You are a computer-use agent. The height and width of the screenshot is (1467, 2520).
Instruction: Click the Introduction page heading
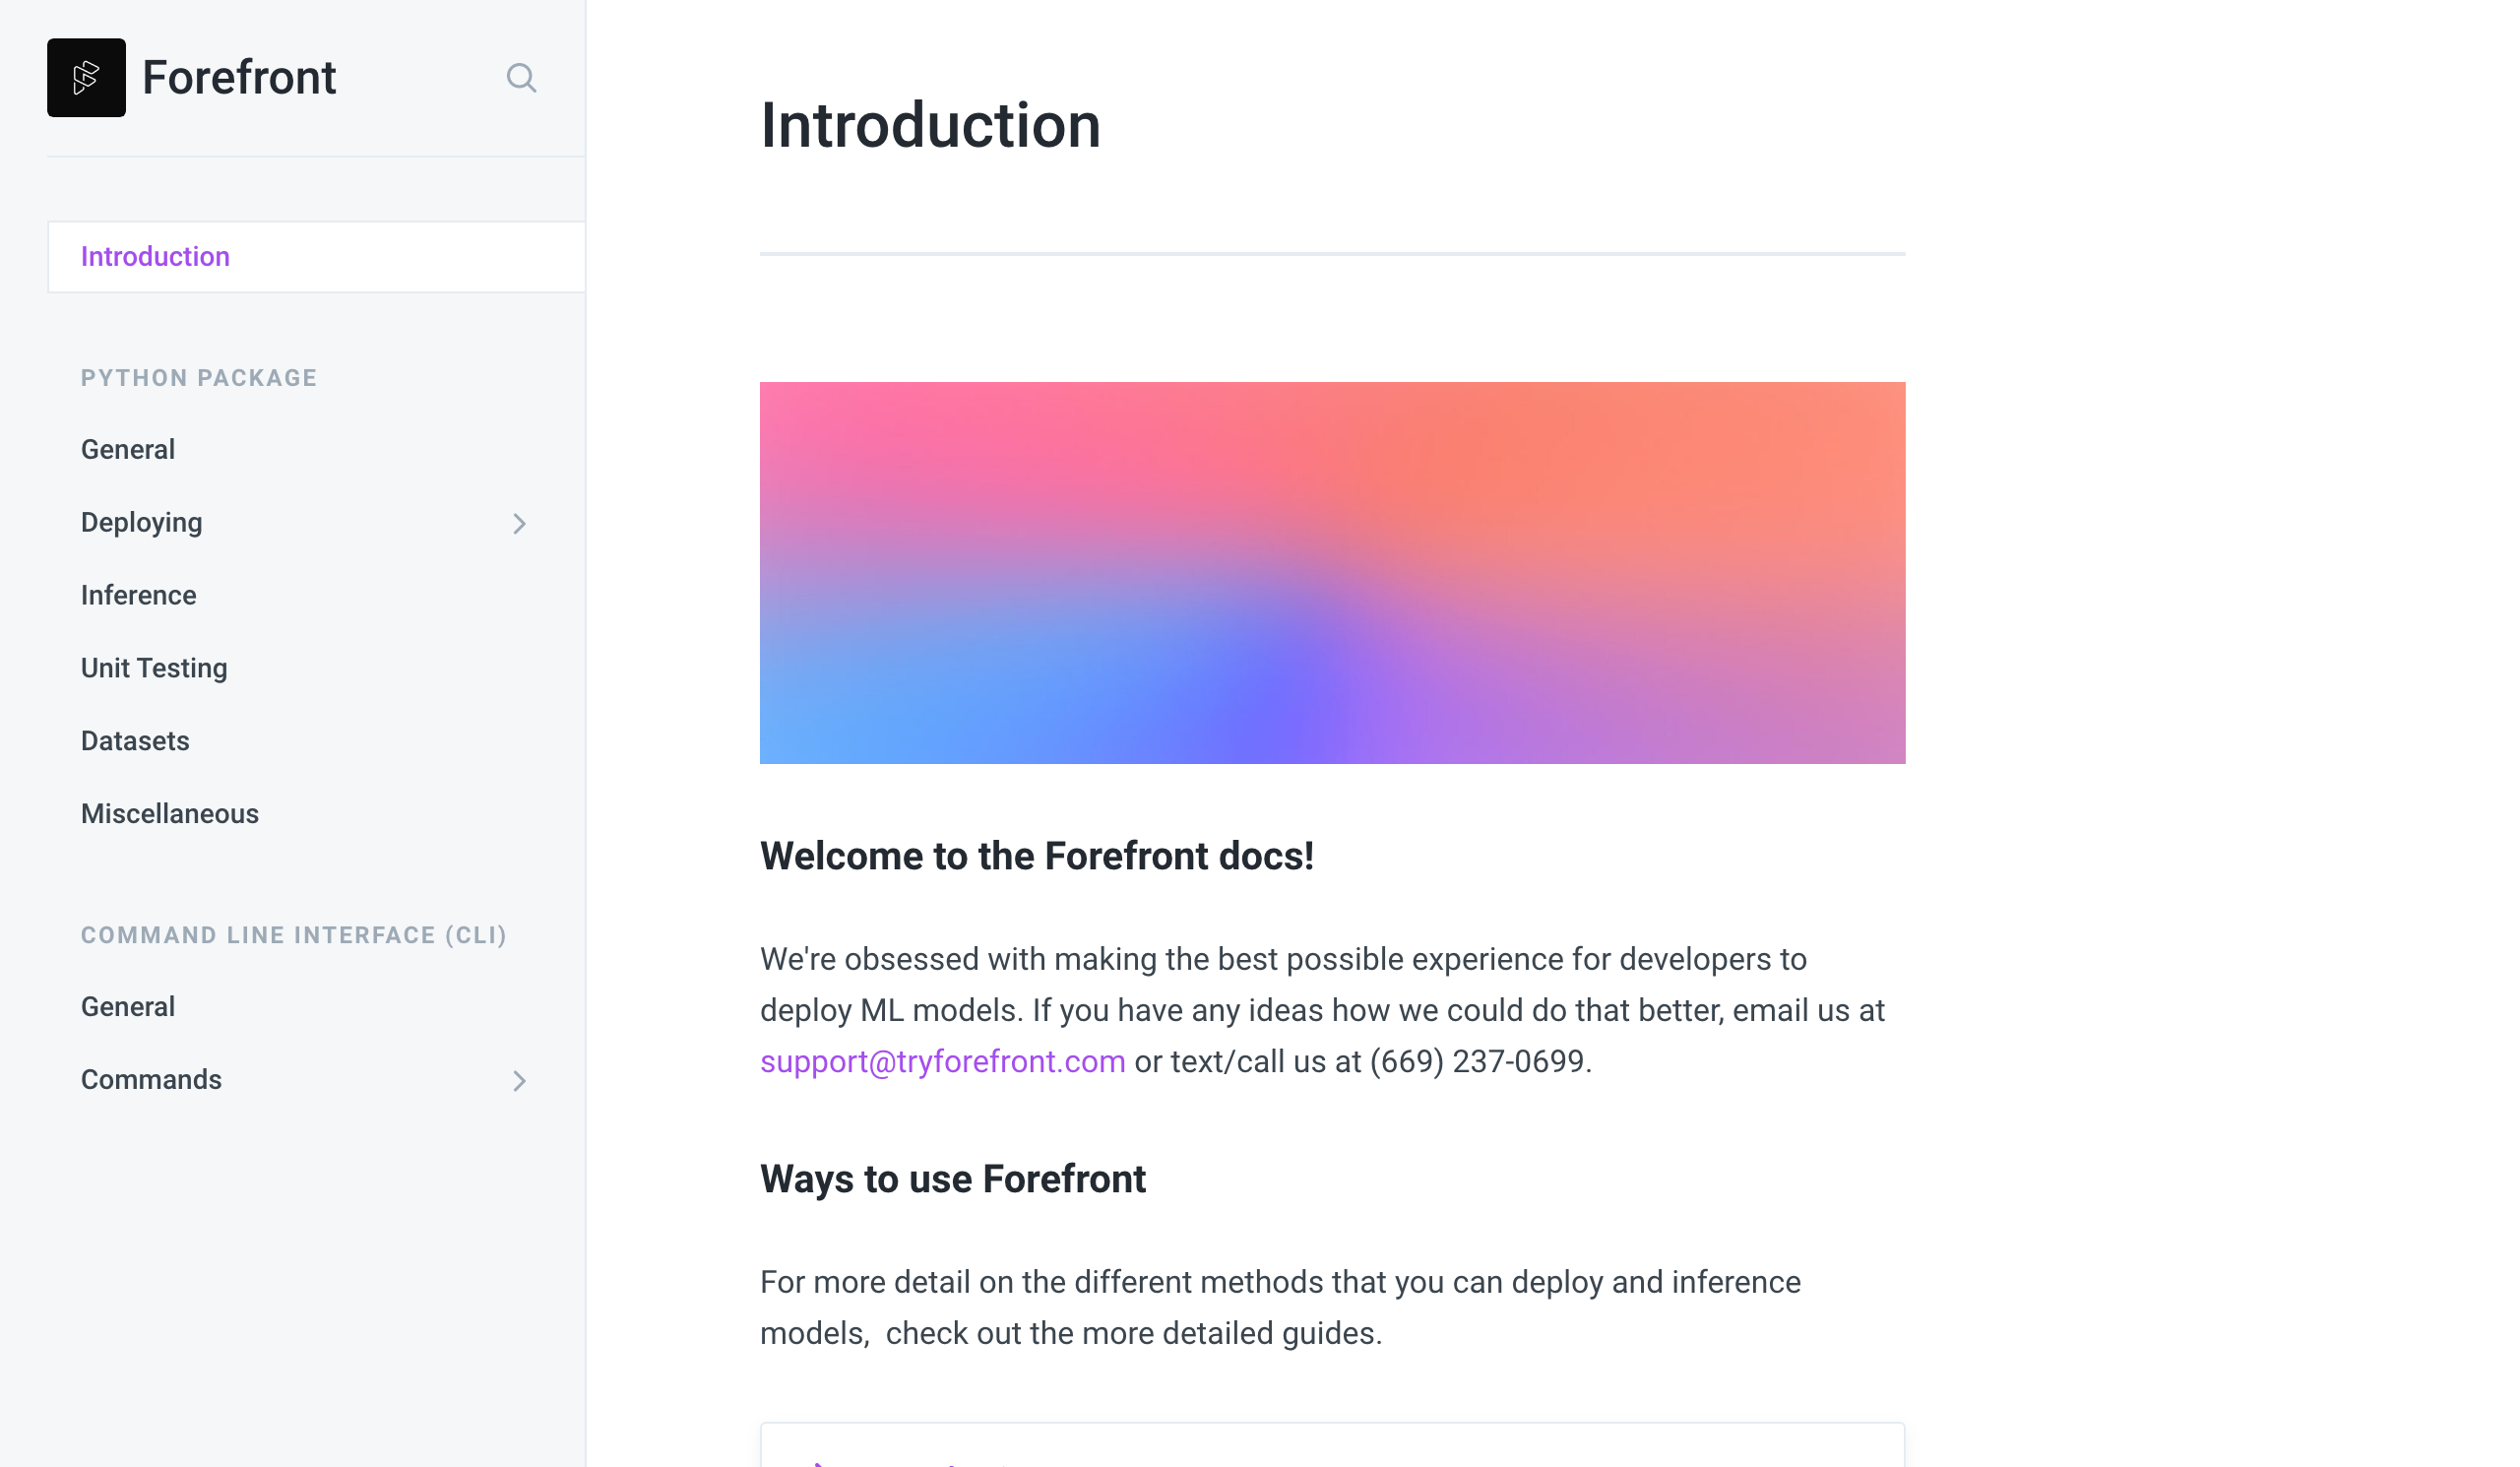(x=930, y=126)
